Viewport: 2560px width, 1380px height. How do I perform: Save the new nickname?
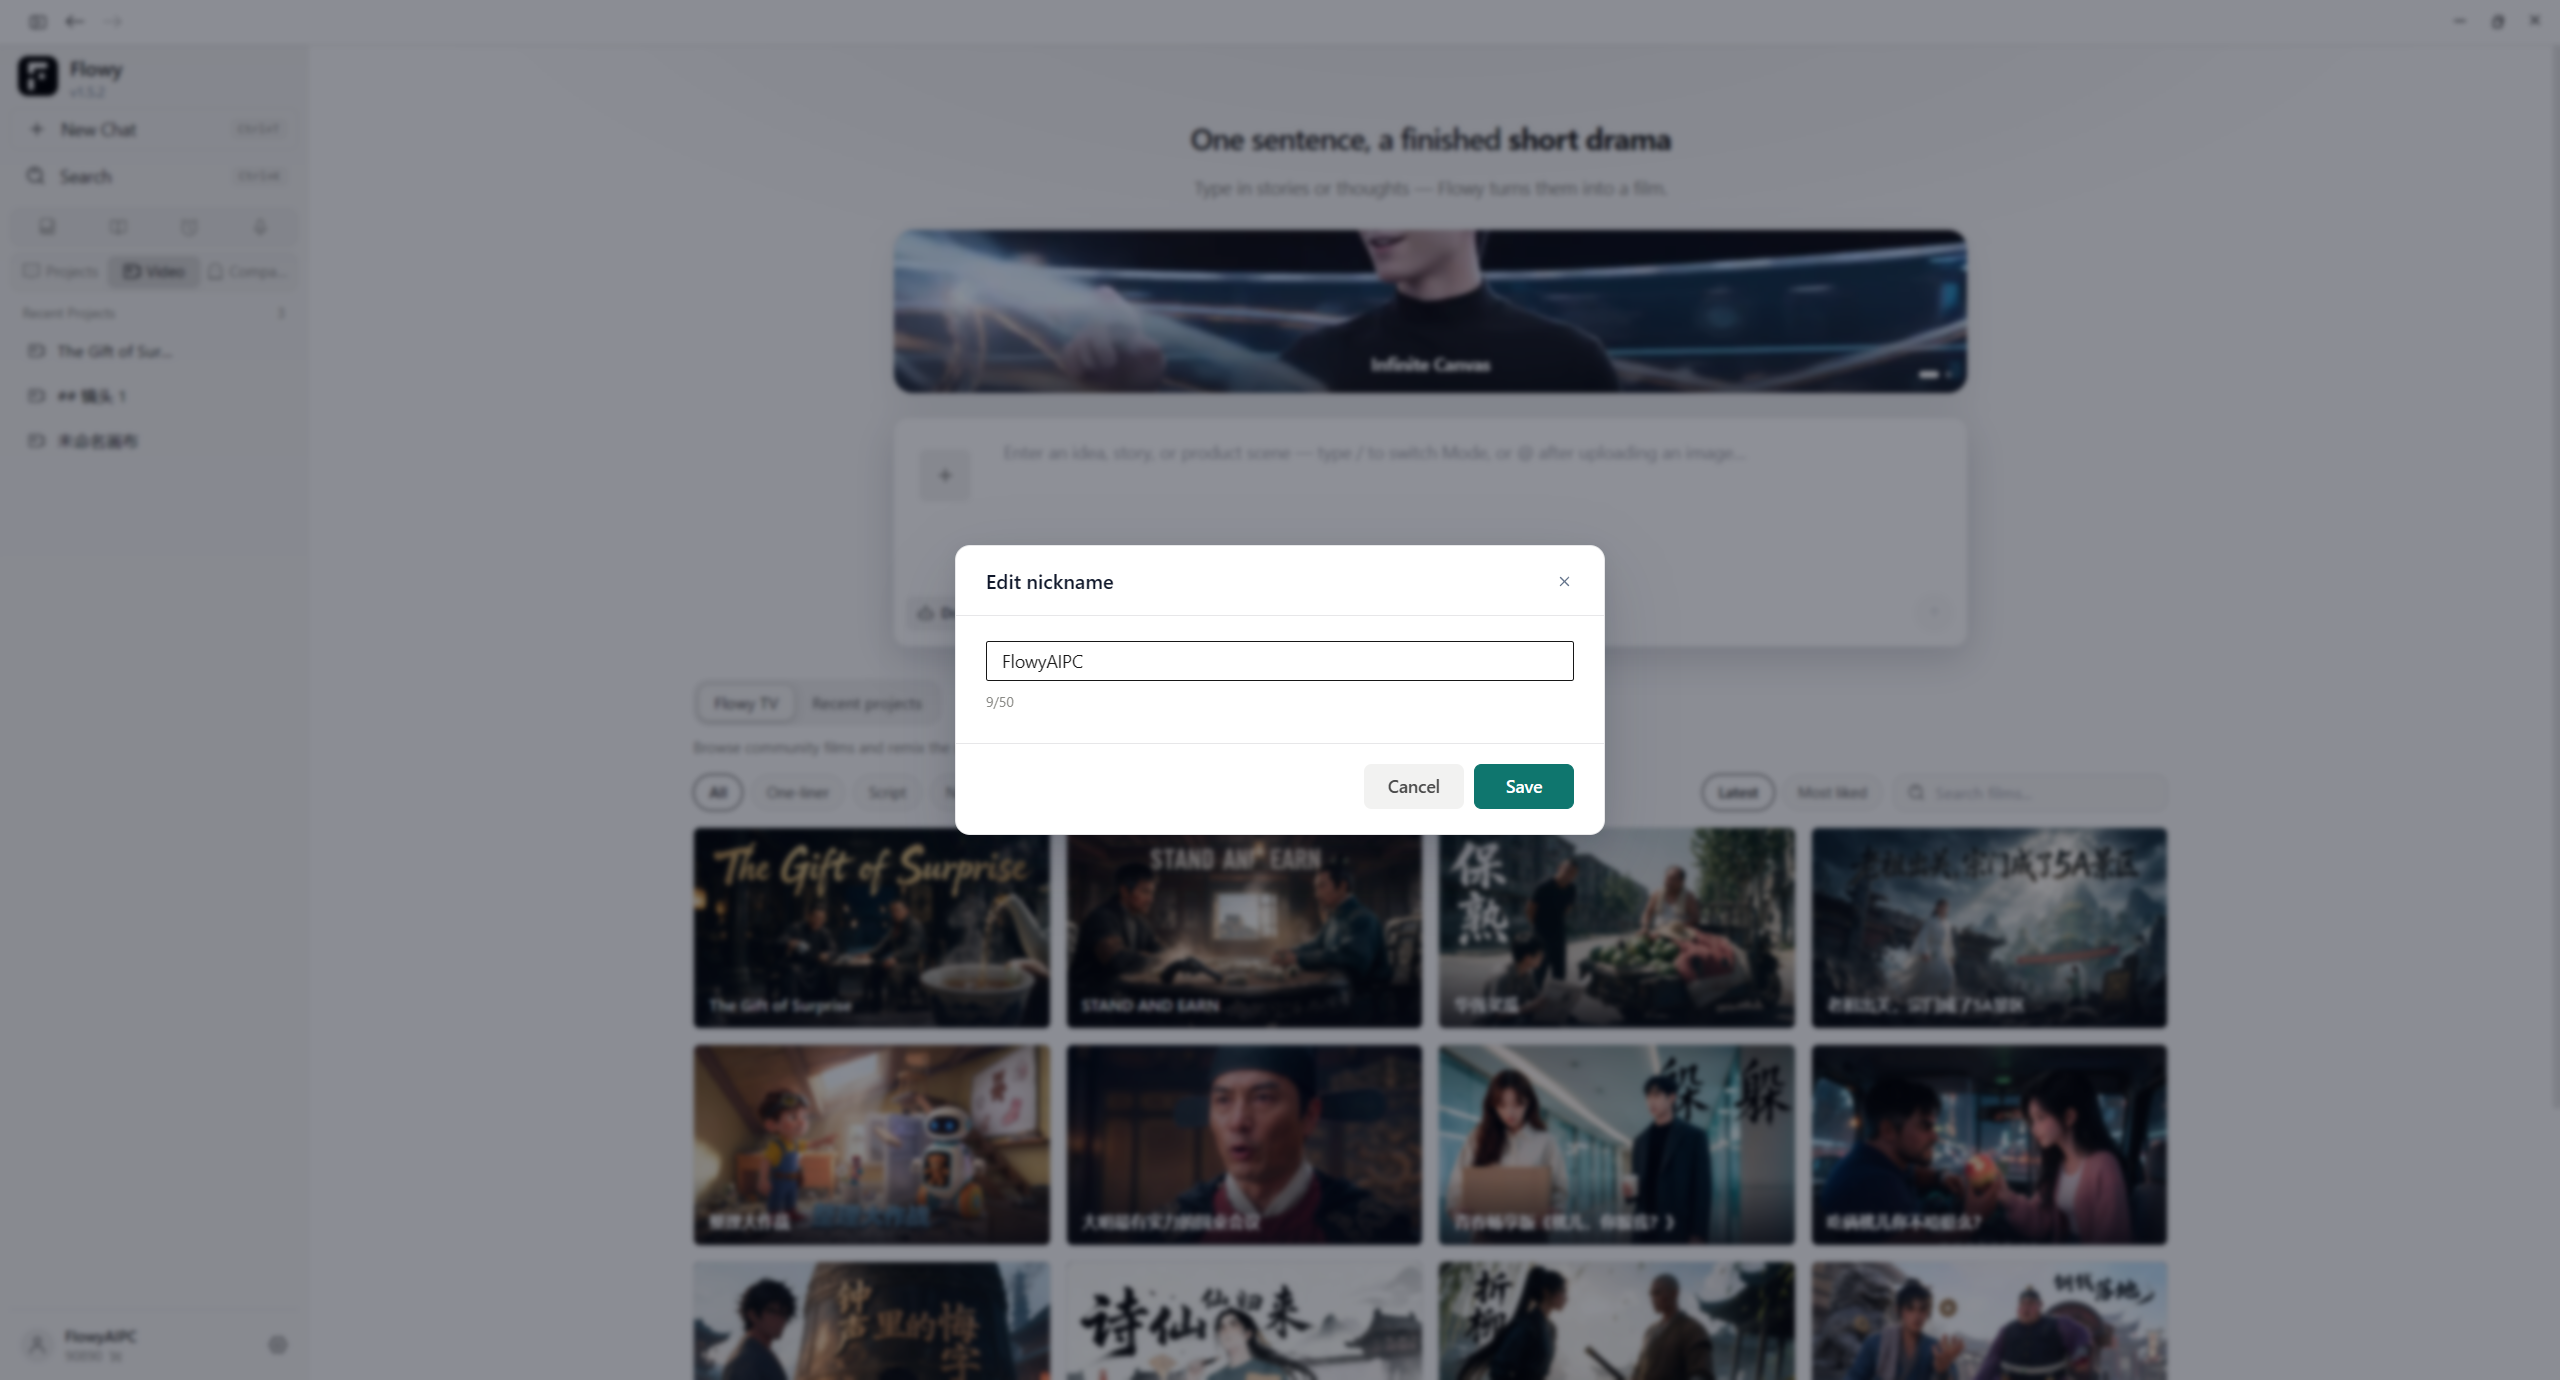tap(1523, 786)
